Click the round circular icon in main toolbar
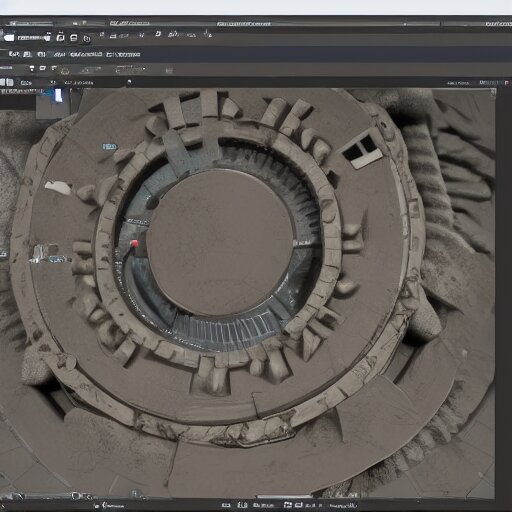Image resolution: width=512 pixels, height=512 pixels. [87, 39]
